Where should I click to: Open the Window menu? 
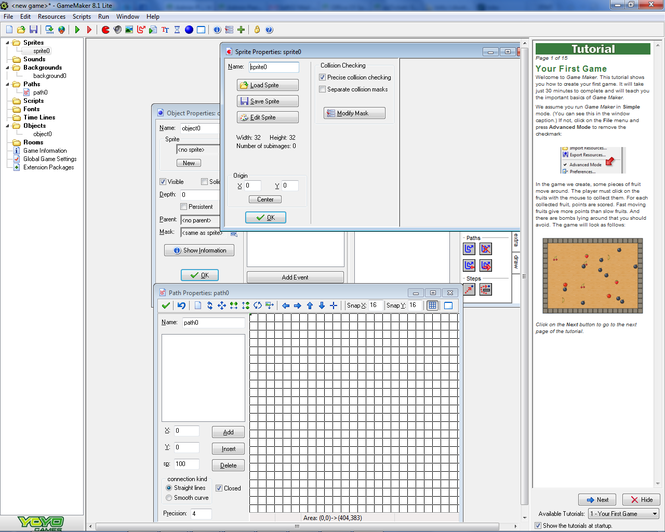[x=128, y=17]
